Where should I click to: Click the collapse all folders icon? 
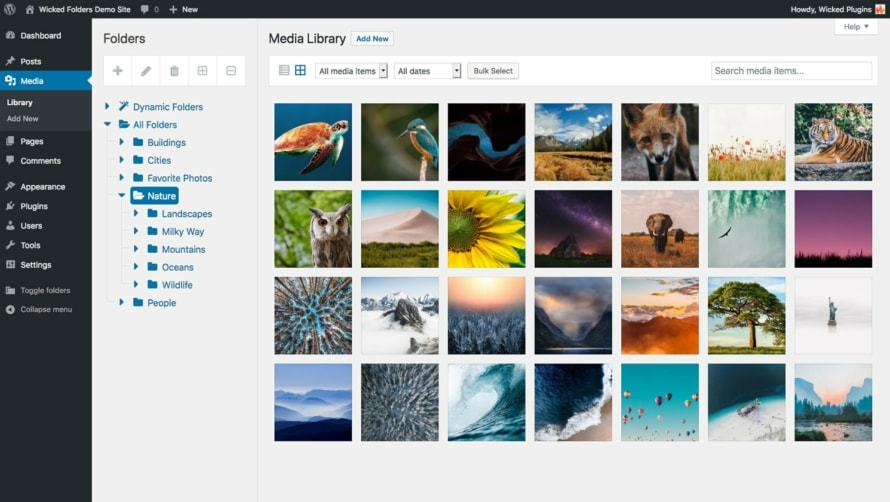(231, 71)
